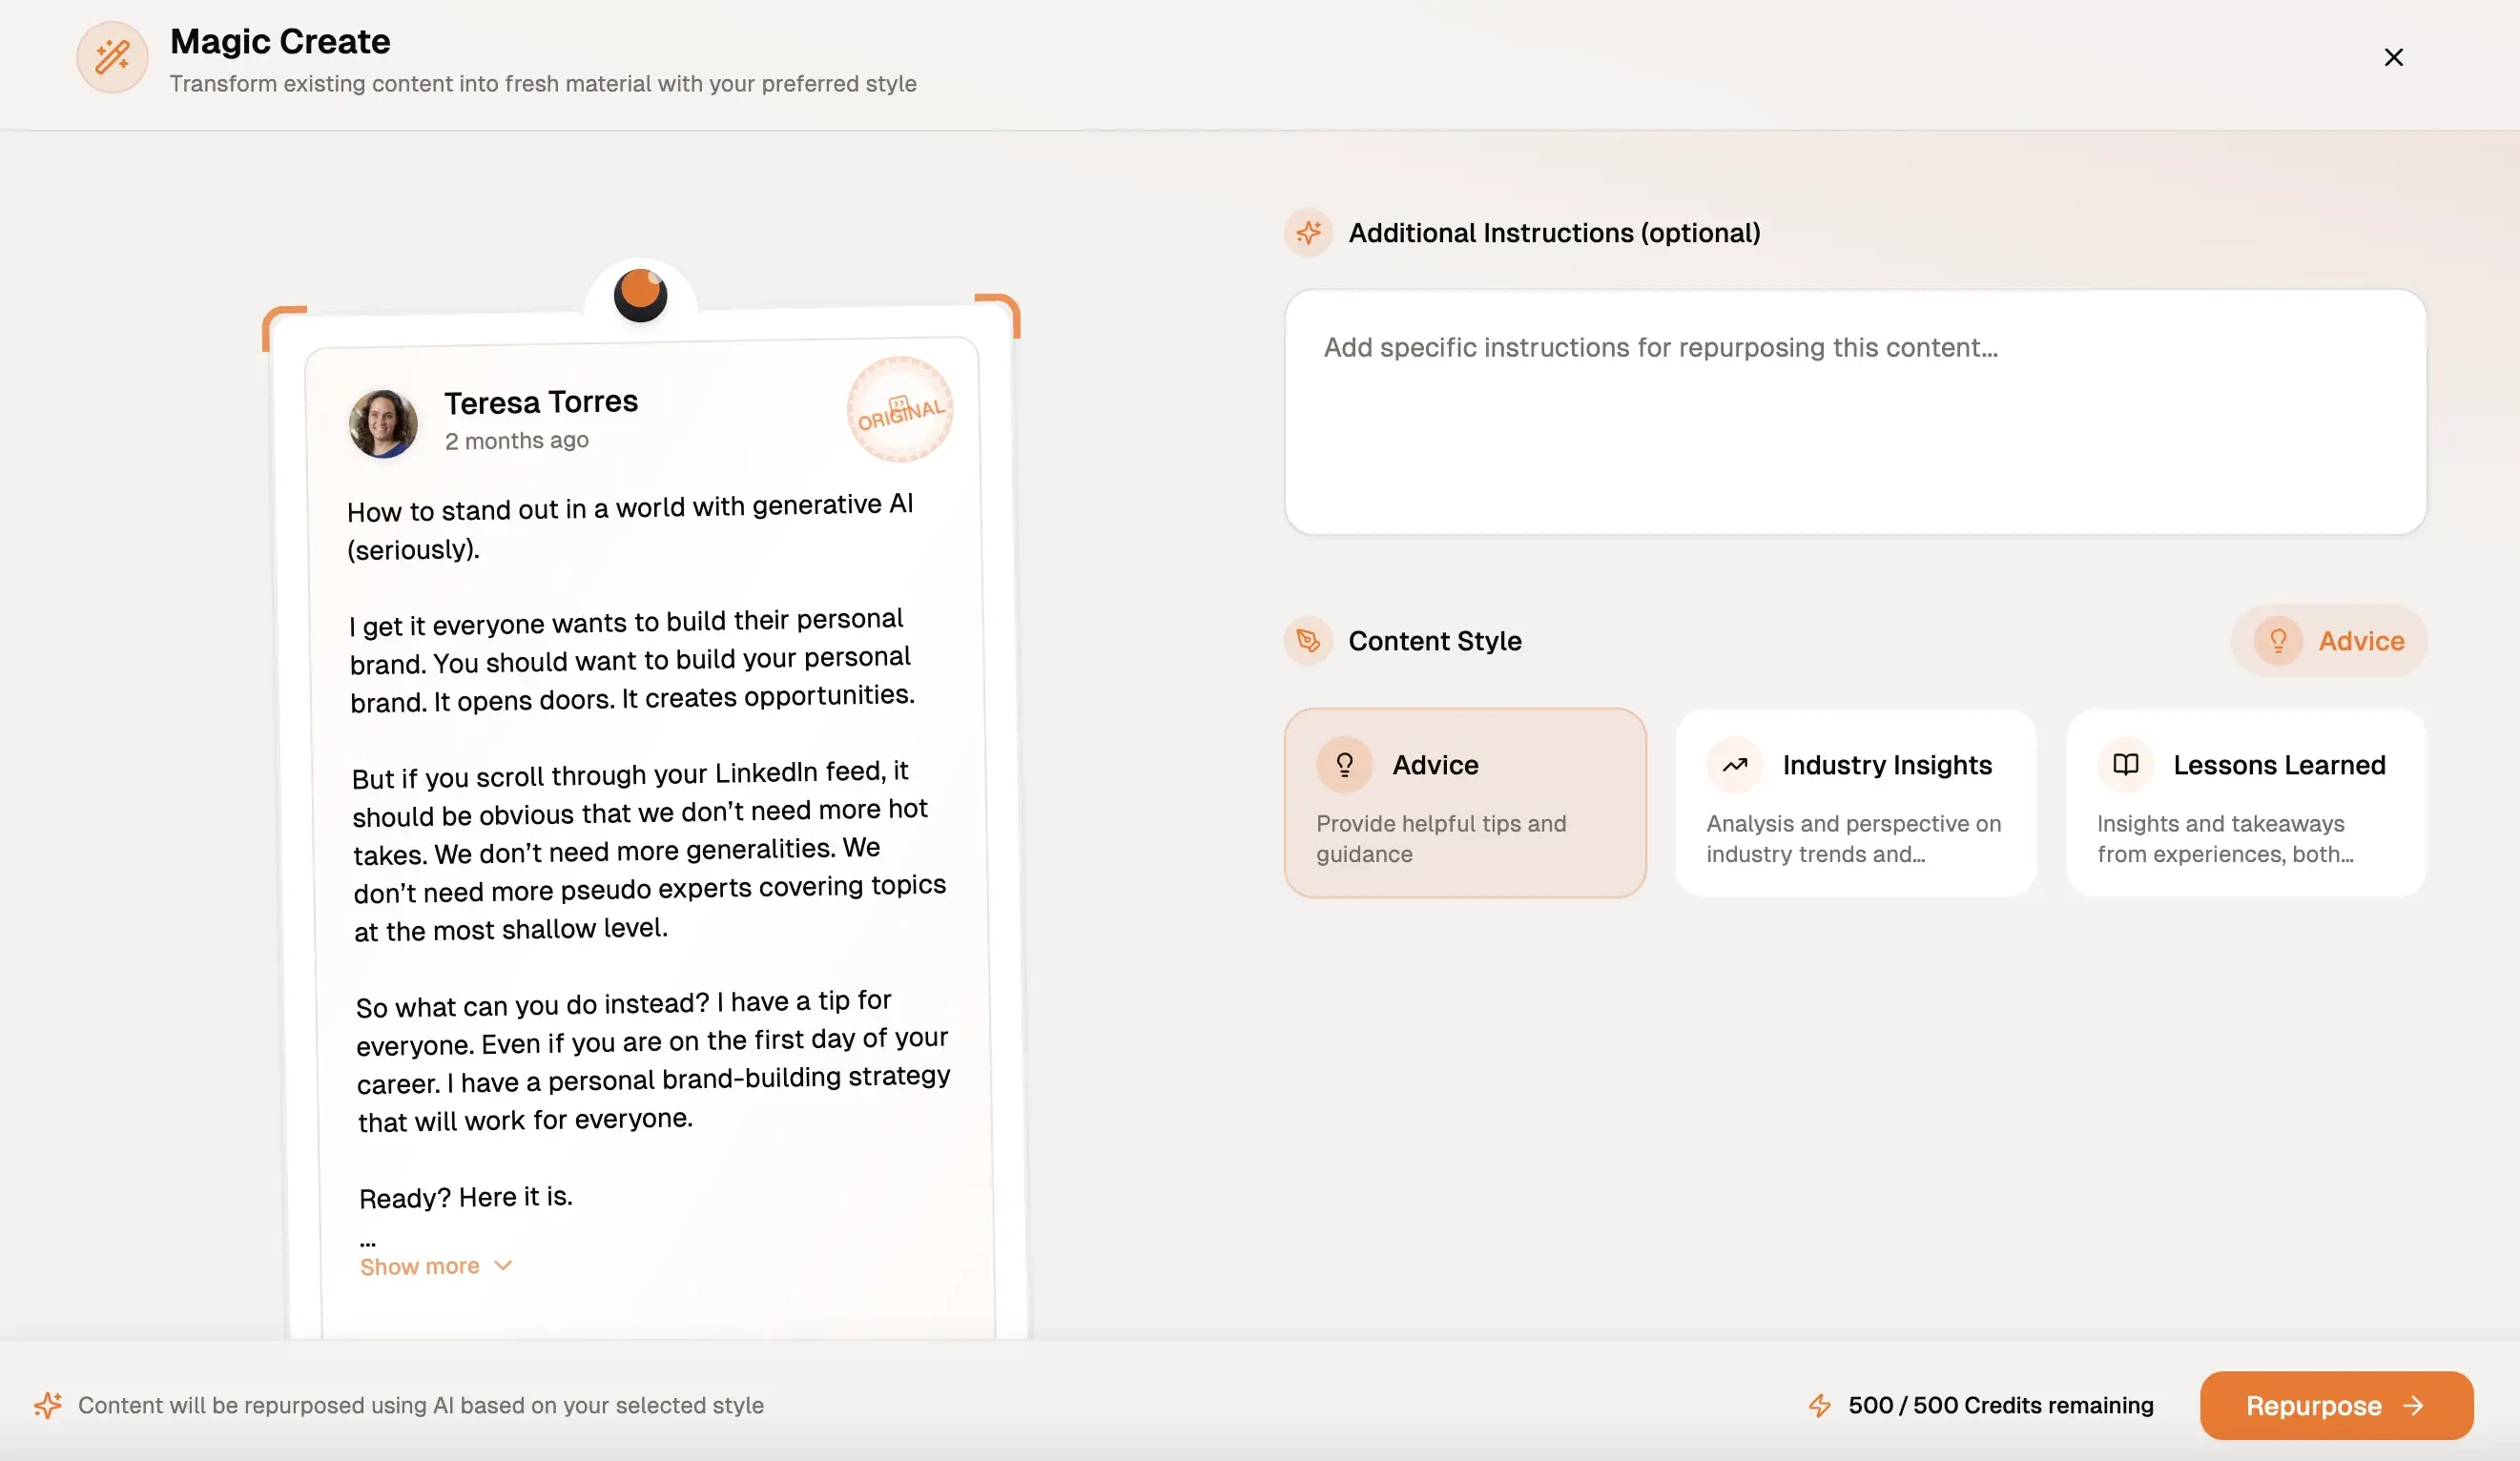Click the Show more chevron arrow
This screenshot has height=1461, width=2520.
pyautogui.click(x=503, y=1265)
